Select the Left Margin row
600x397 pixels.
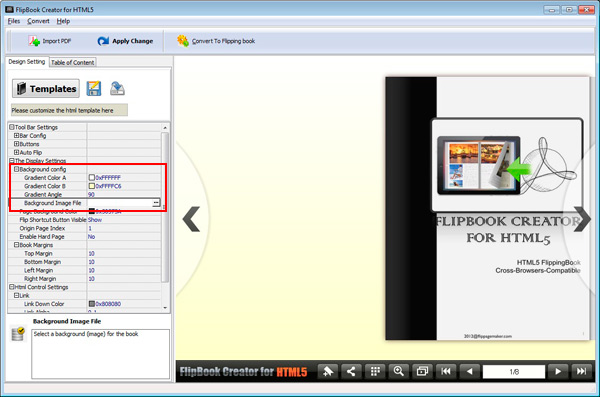click(x=84, y=270)
